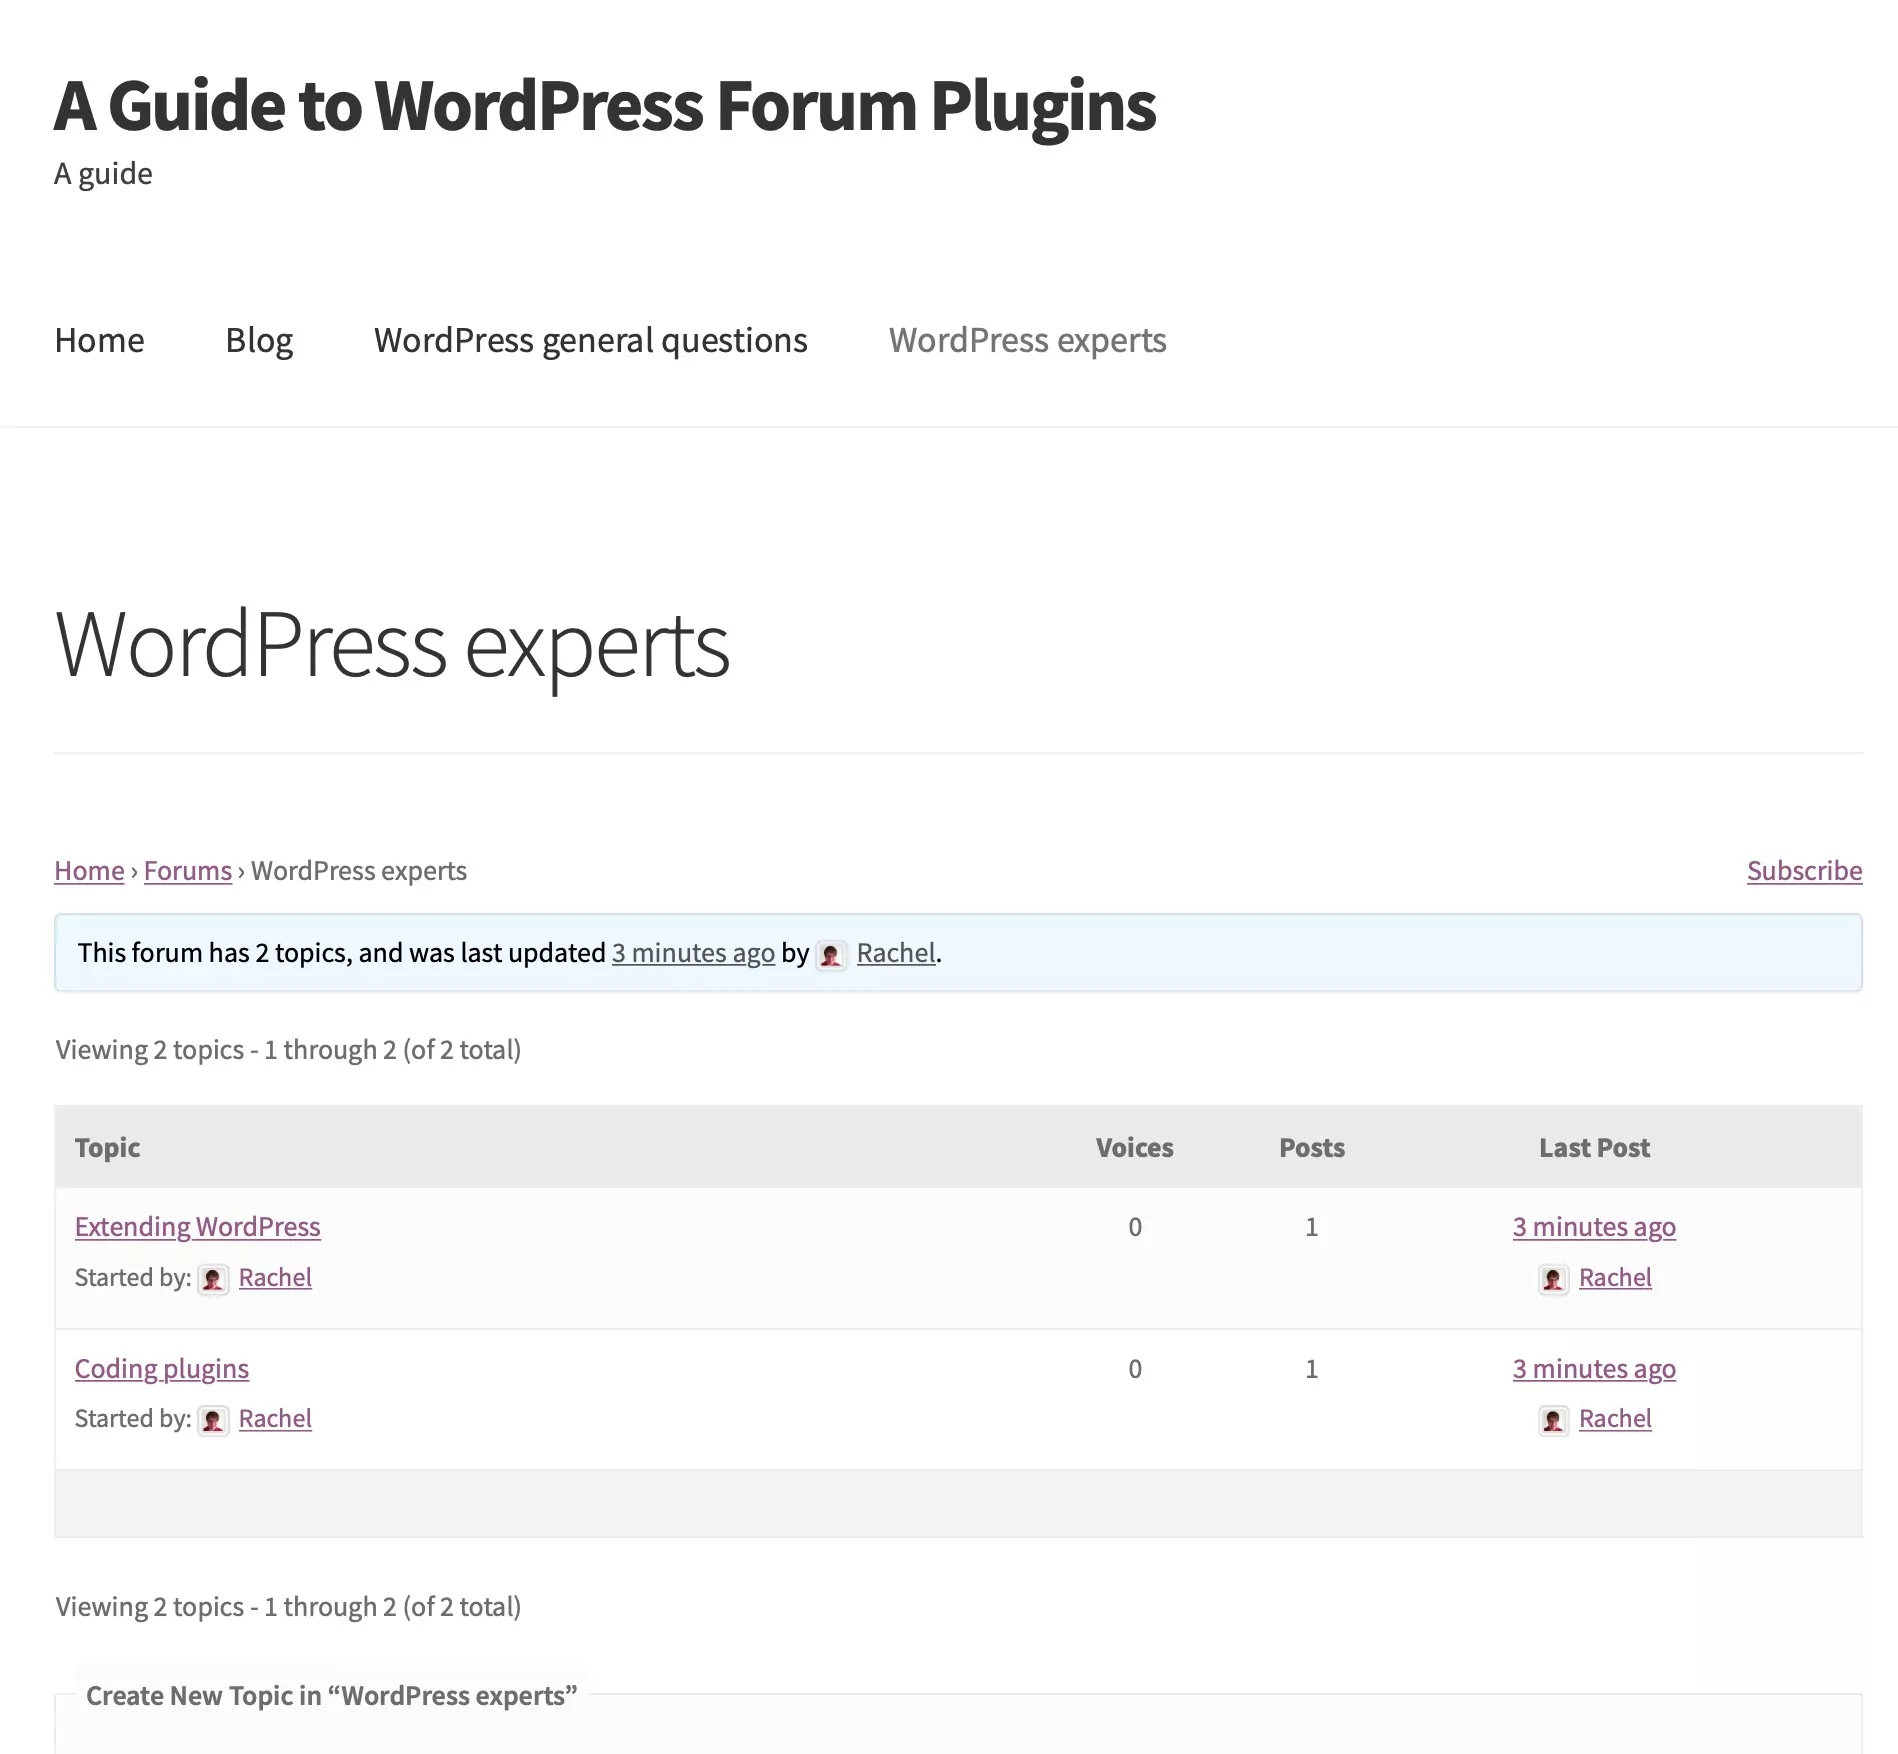The height and width of the screenshot is (1754, 1898).
Task: Click Rachel's avatar in Coding plugins Last Post
Action: (1553, 1420)
